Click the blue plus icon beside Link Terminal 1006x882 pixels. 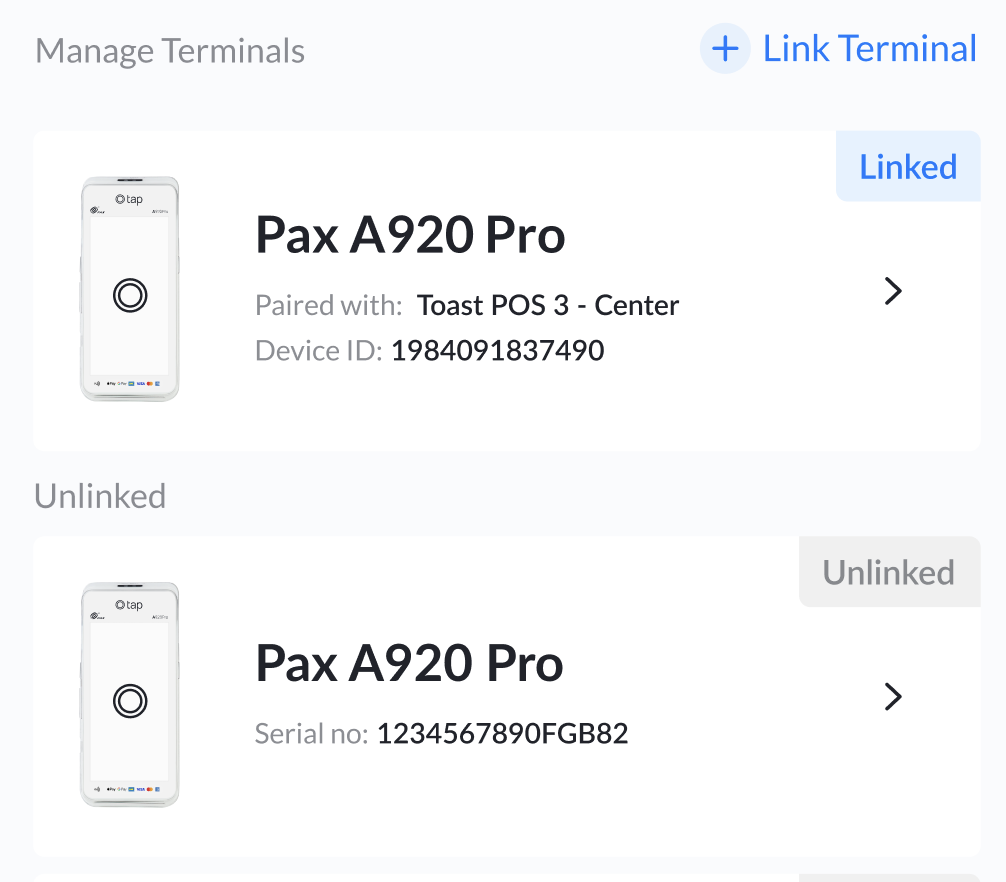(725, 49)
